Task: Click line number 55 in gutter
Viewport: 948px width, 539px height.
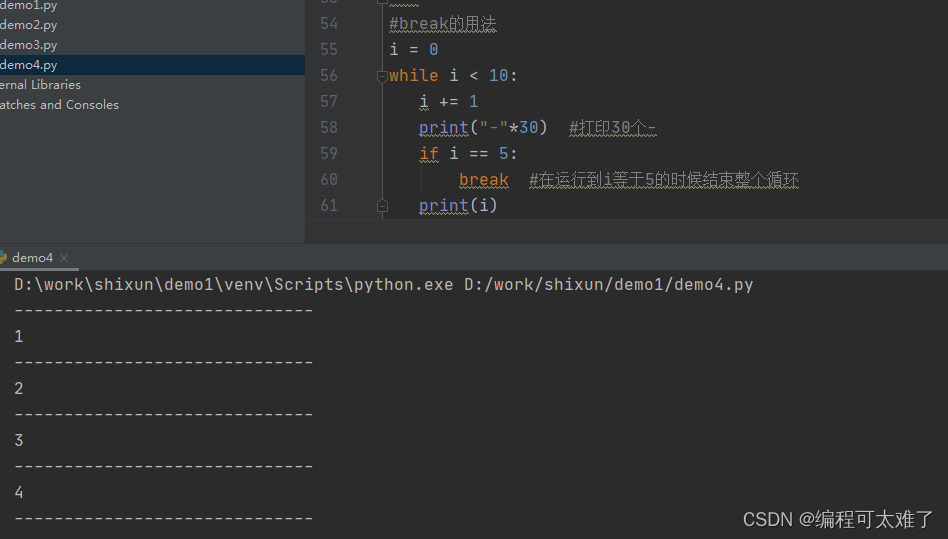Action: click(329, 50)
